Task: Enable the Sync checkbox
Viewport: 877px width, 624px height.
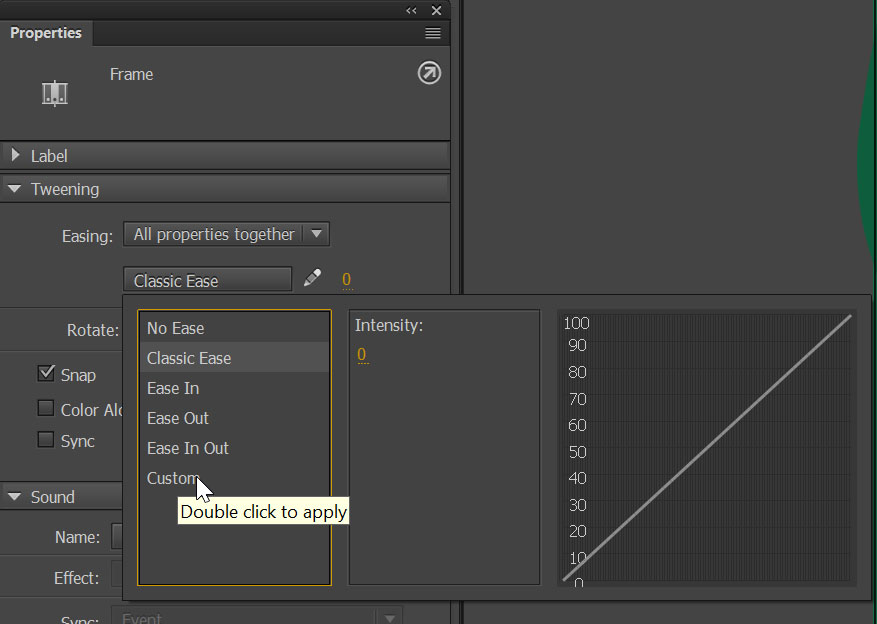Action: point(45,439)
